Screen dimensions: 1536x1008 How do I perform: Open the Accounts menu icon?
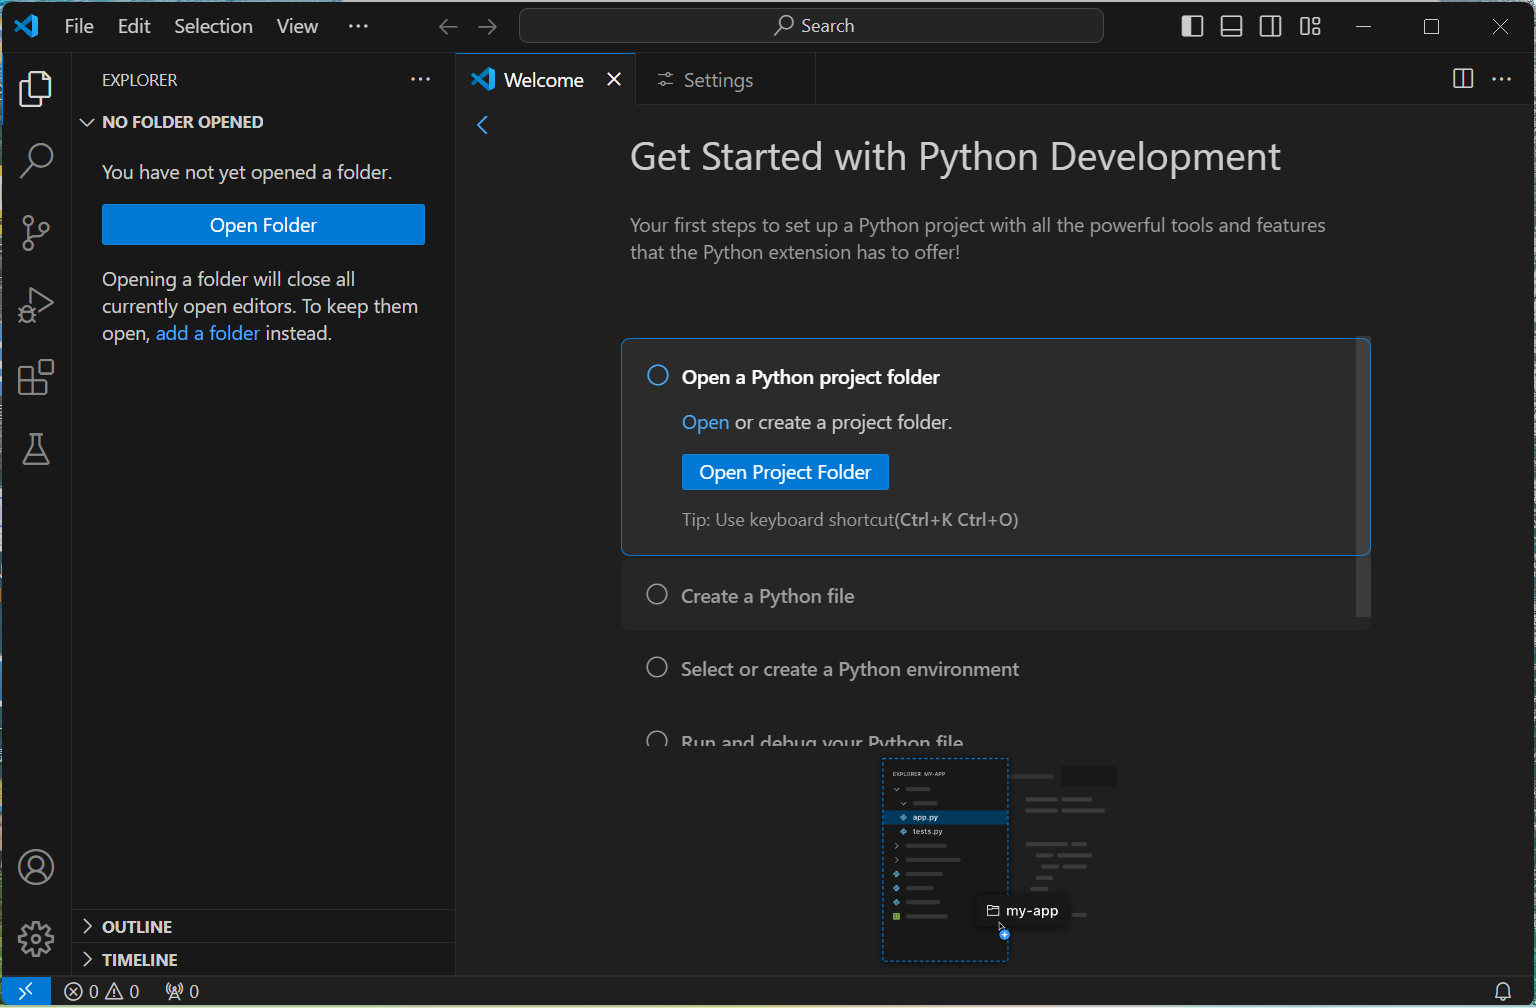(36, 867)
